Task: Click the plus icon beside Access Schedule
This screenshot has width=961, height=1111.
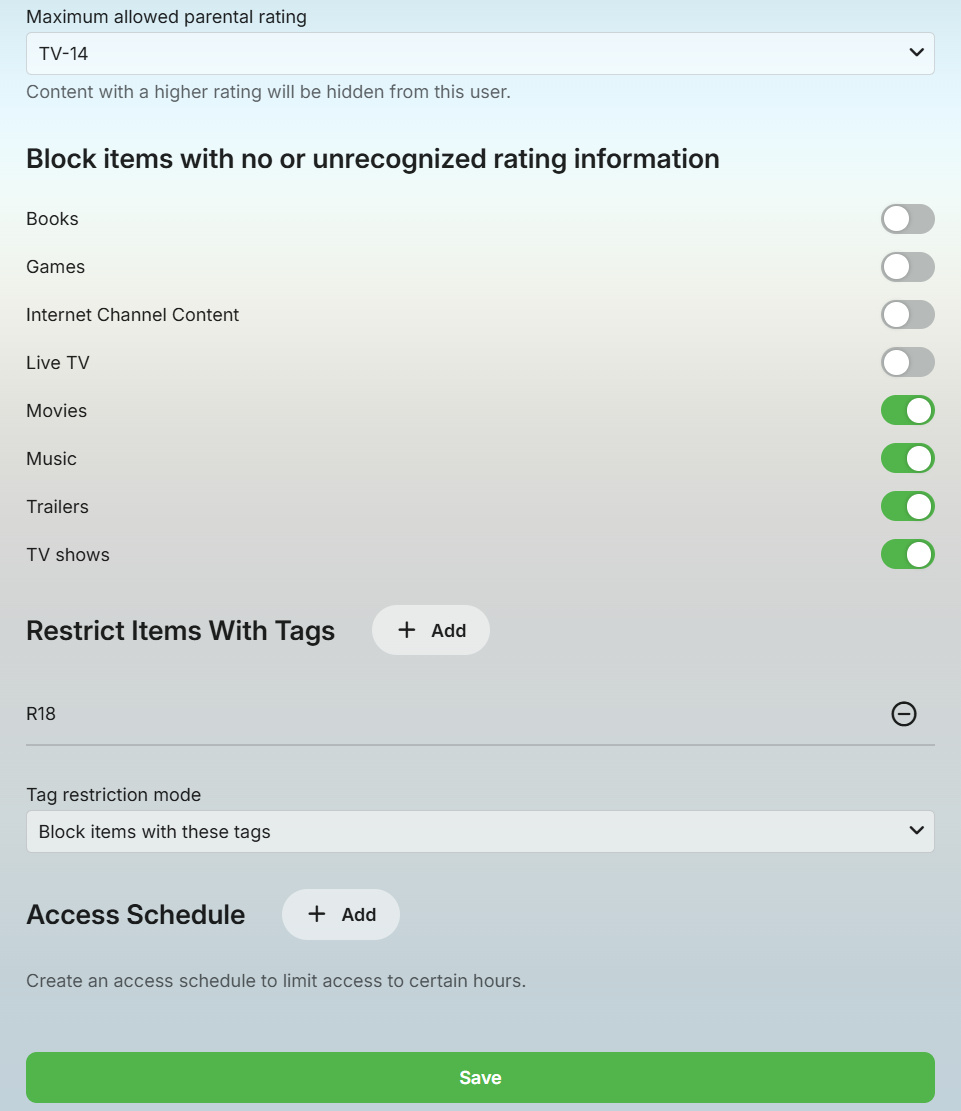Action: (316, 914)
